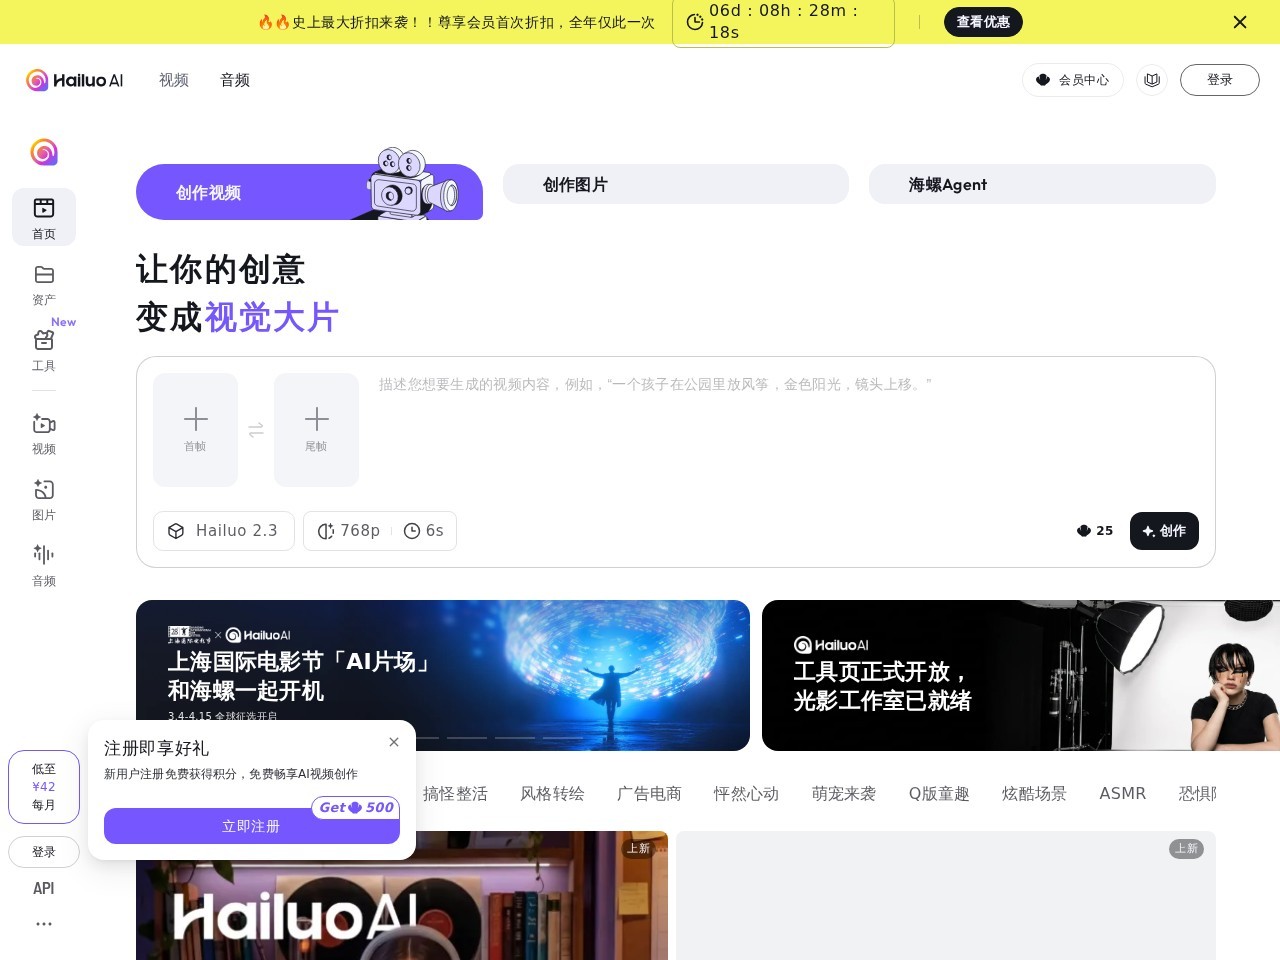The height and width of the screenshot is (960, 1280).
Task: Select the 图片 image icon in sidebar
Action: [44, 499]
